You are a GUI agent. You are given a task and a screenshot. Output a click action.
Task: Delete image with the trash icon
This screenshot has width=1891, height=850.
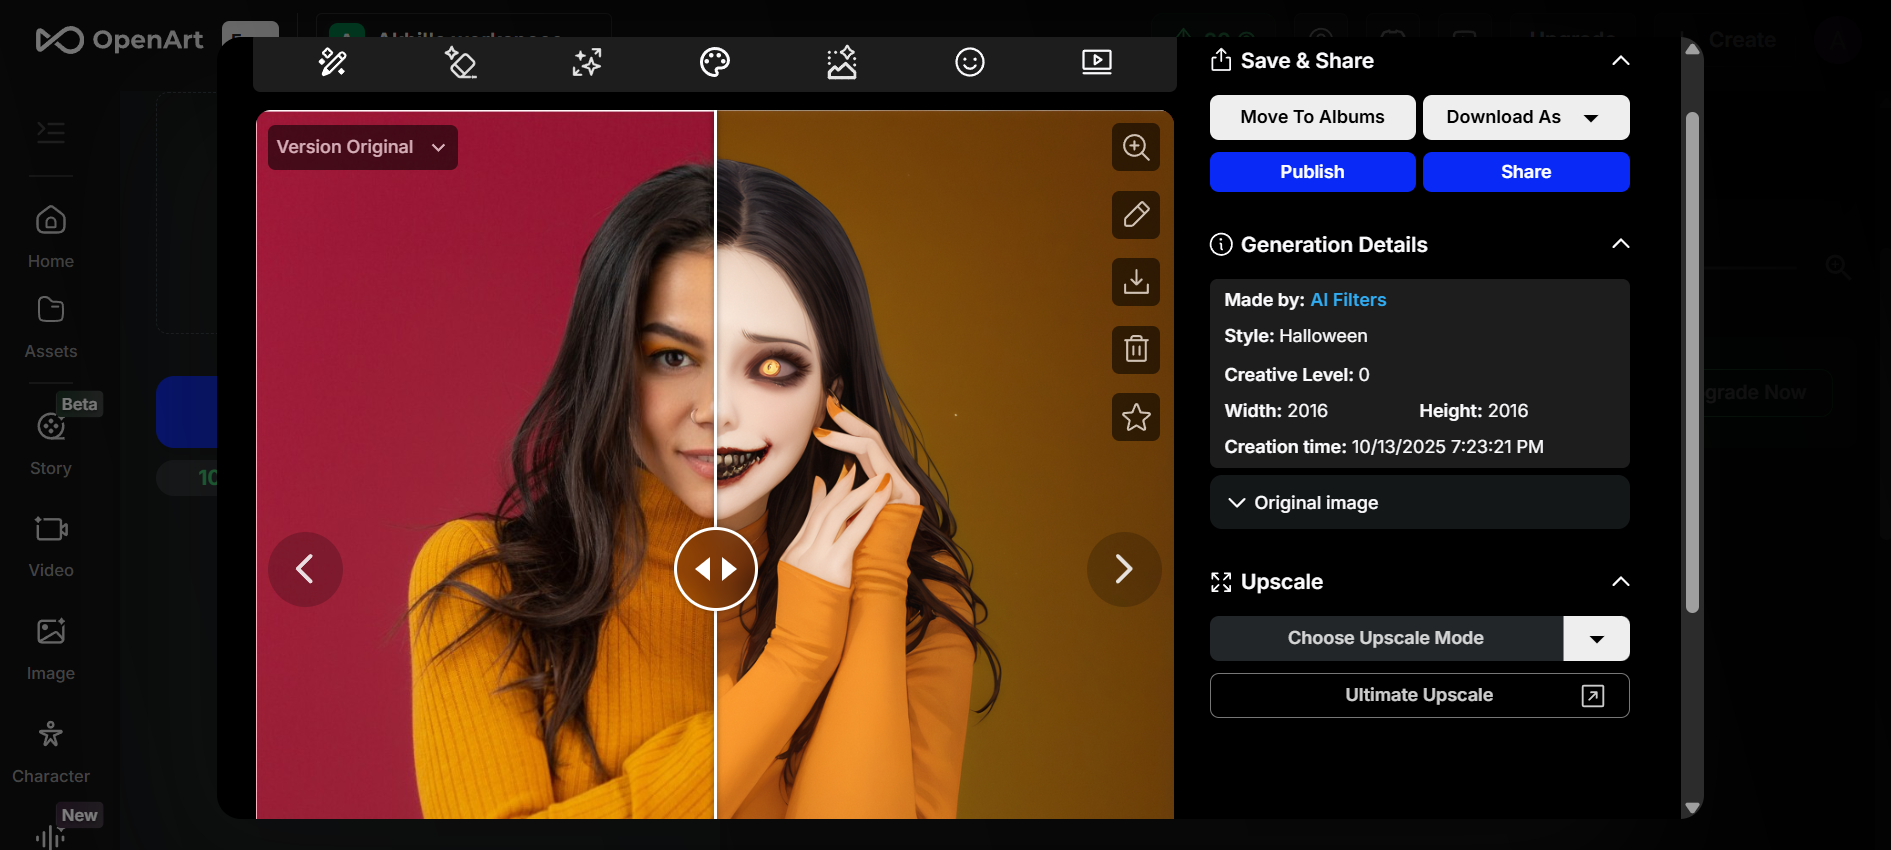click(x=1135, y=350)
